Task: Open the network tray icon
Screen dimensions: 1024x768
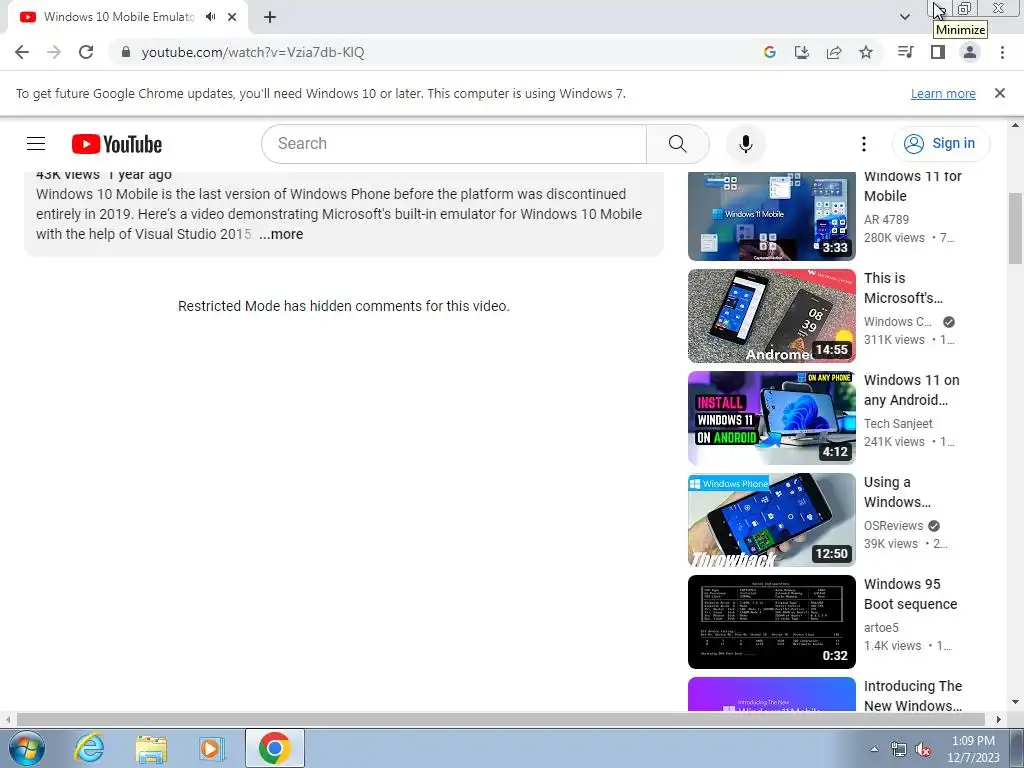Action: point(899,750)
